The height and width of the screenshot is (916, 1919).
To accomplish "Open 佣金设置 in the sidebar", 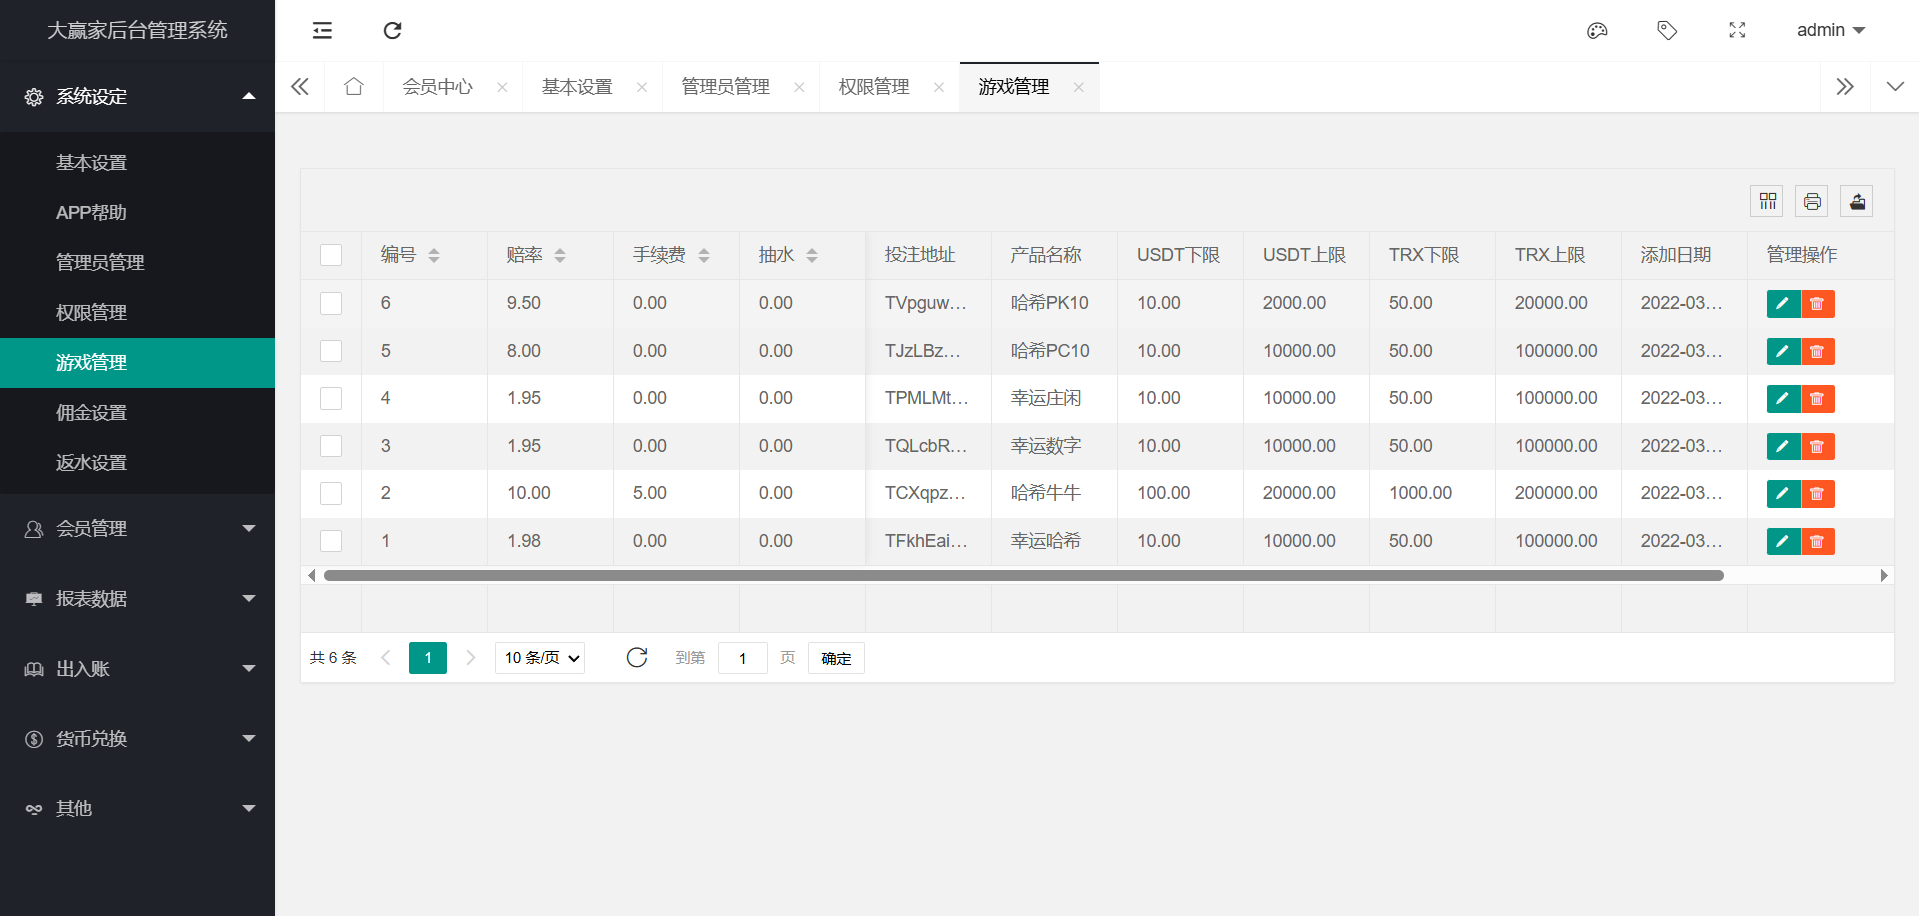I will point(91,413).
